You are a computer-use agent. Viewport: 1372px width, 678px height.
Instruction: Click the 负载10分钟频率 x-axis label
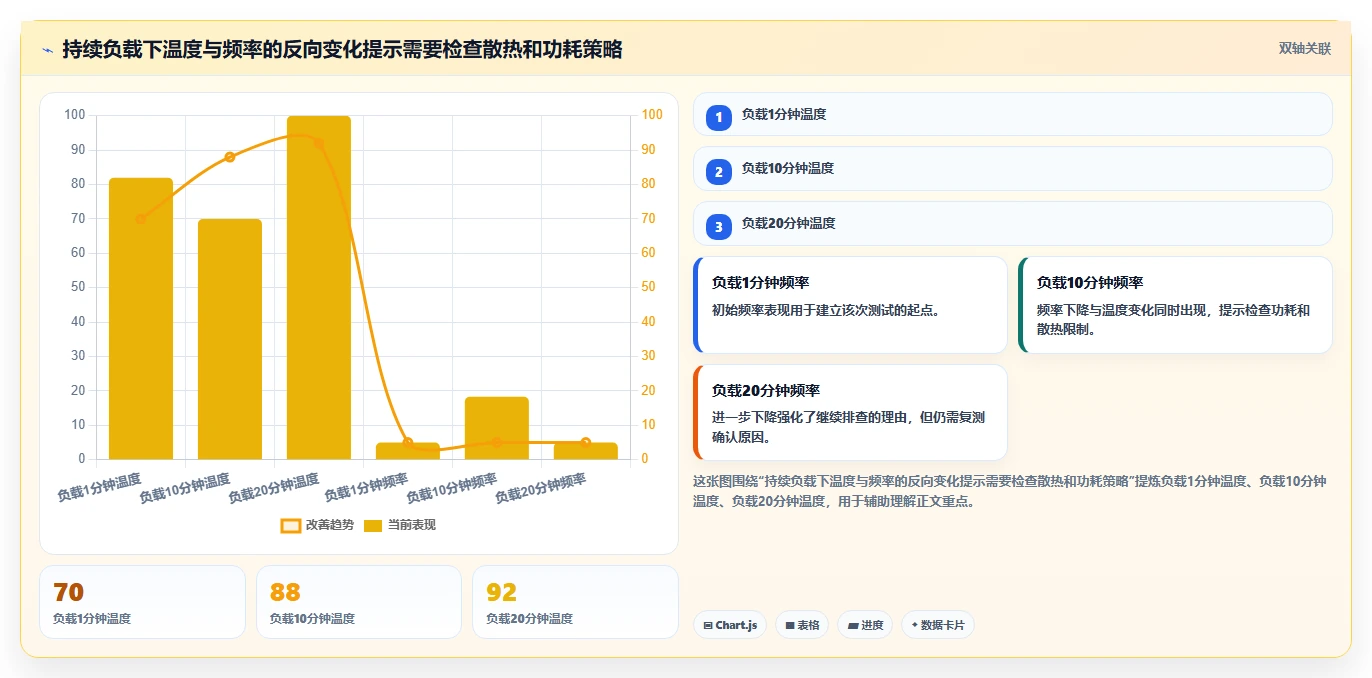pos(452,487)
